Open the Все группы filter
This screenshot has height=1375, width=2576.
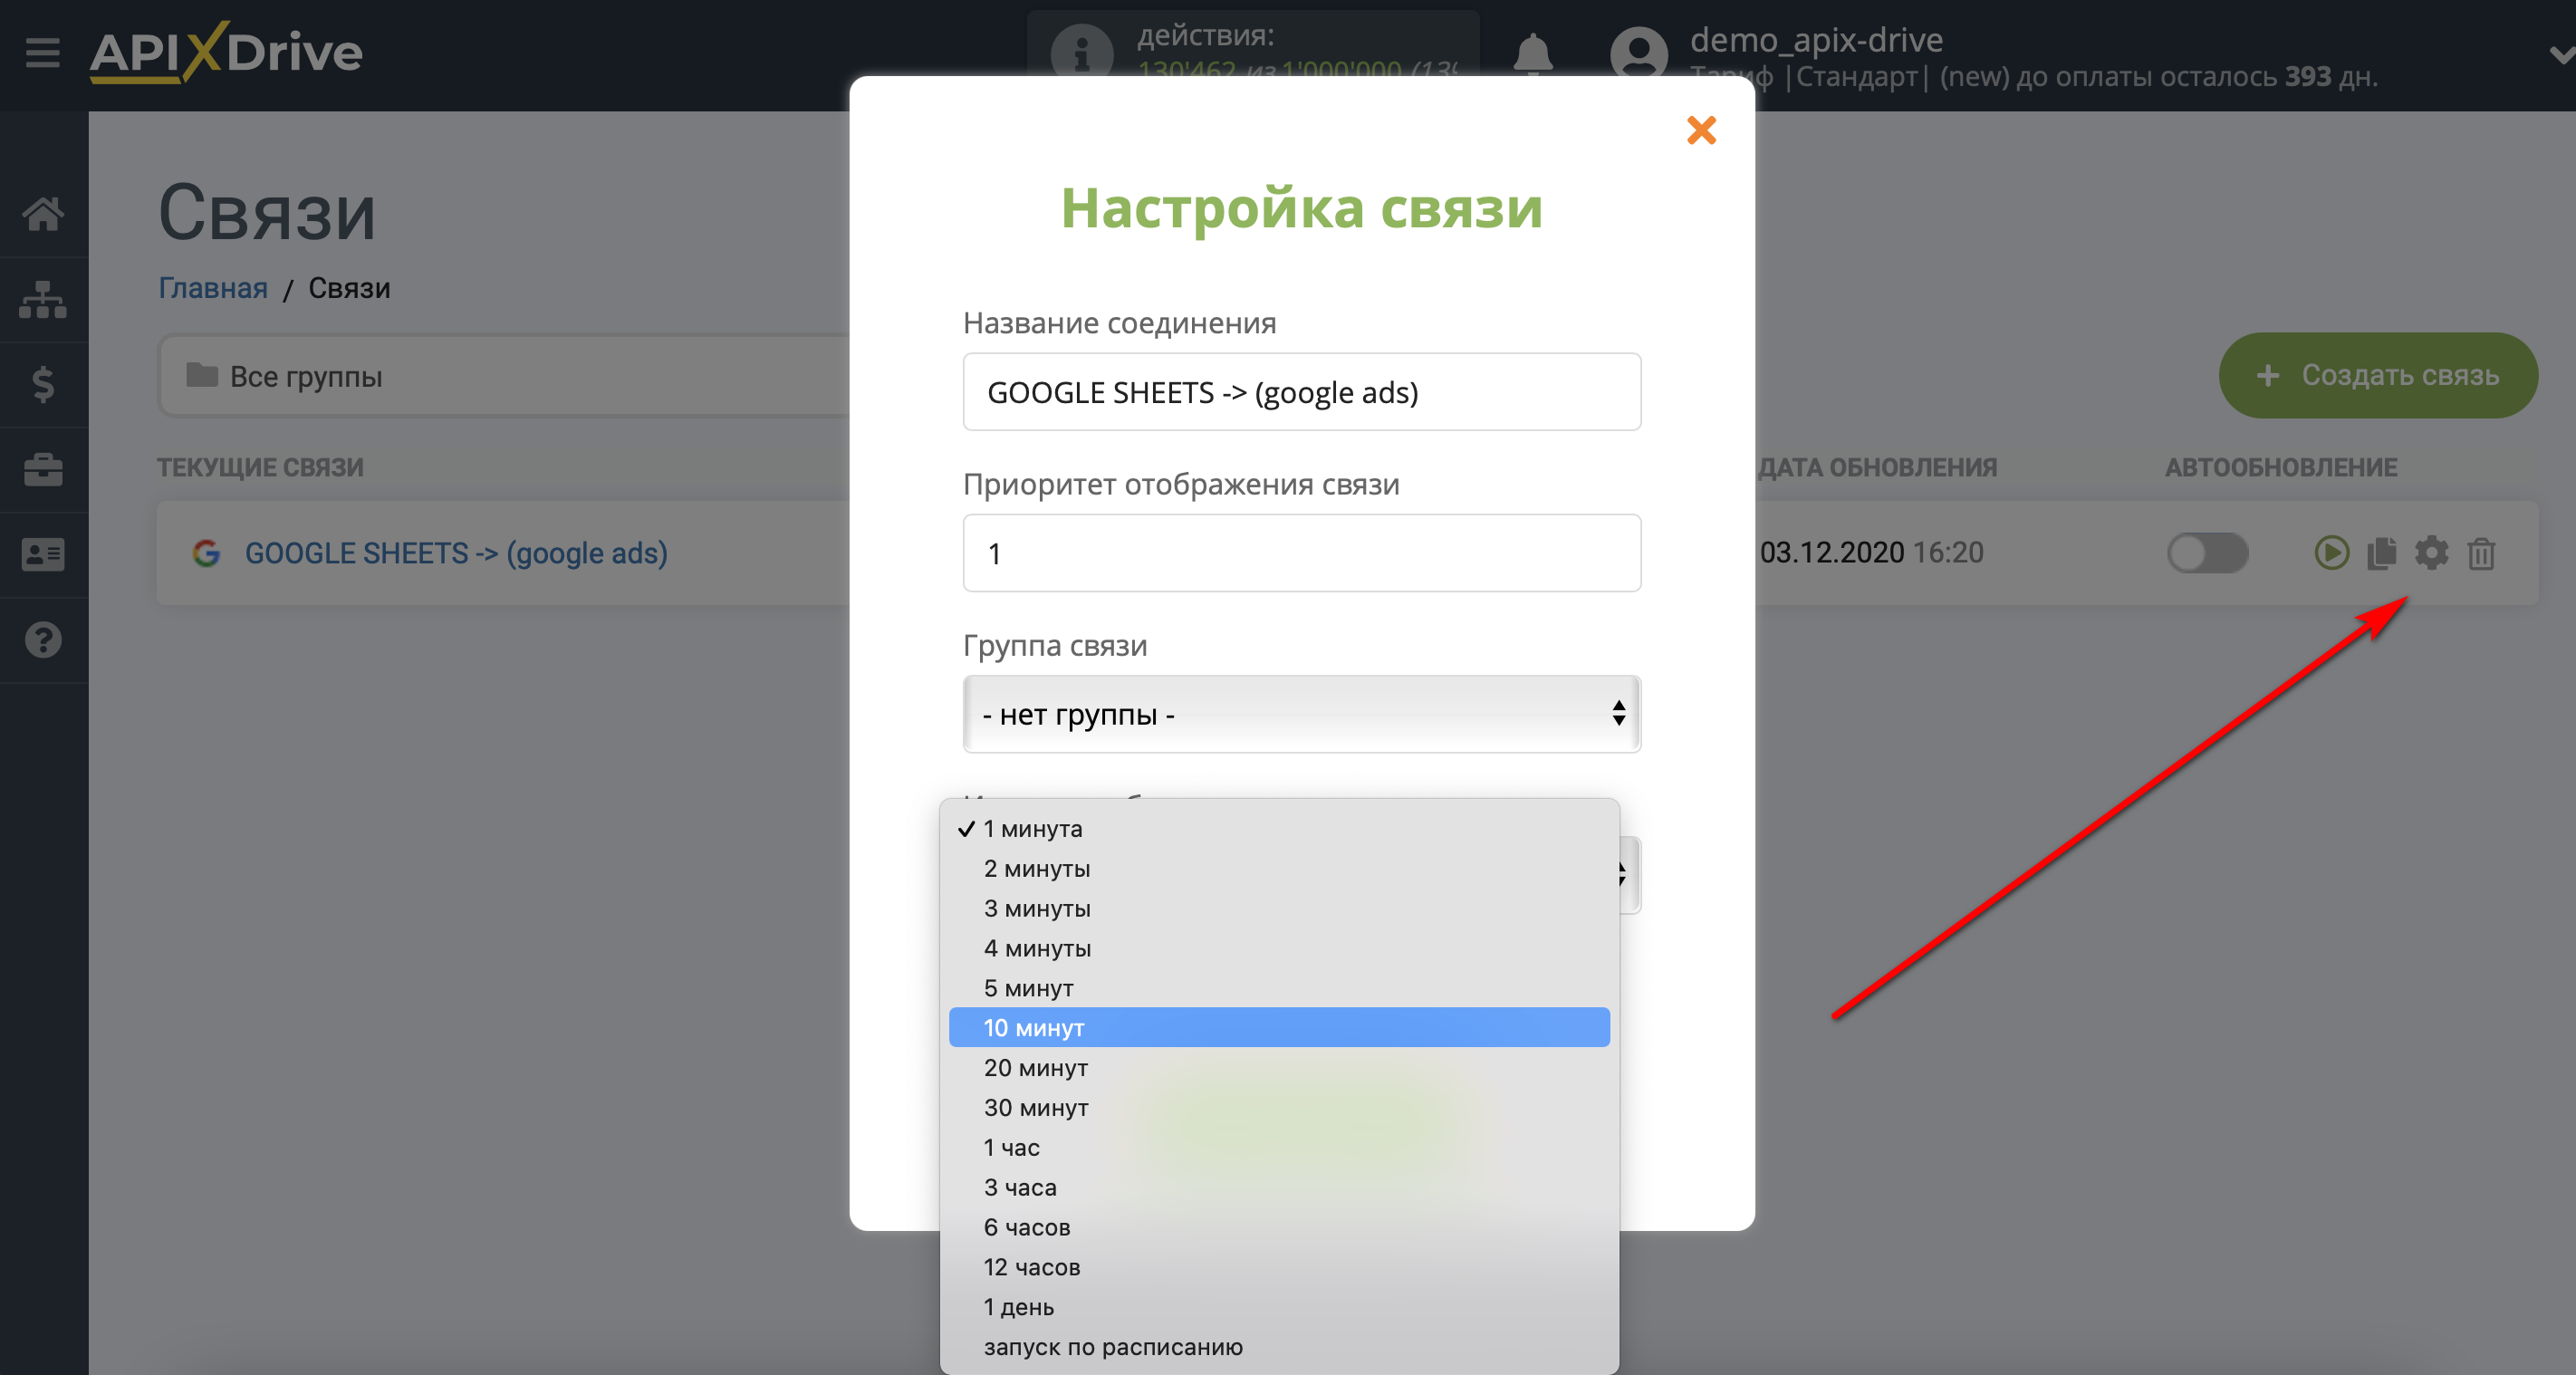click(504, 376)
